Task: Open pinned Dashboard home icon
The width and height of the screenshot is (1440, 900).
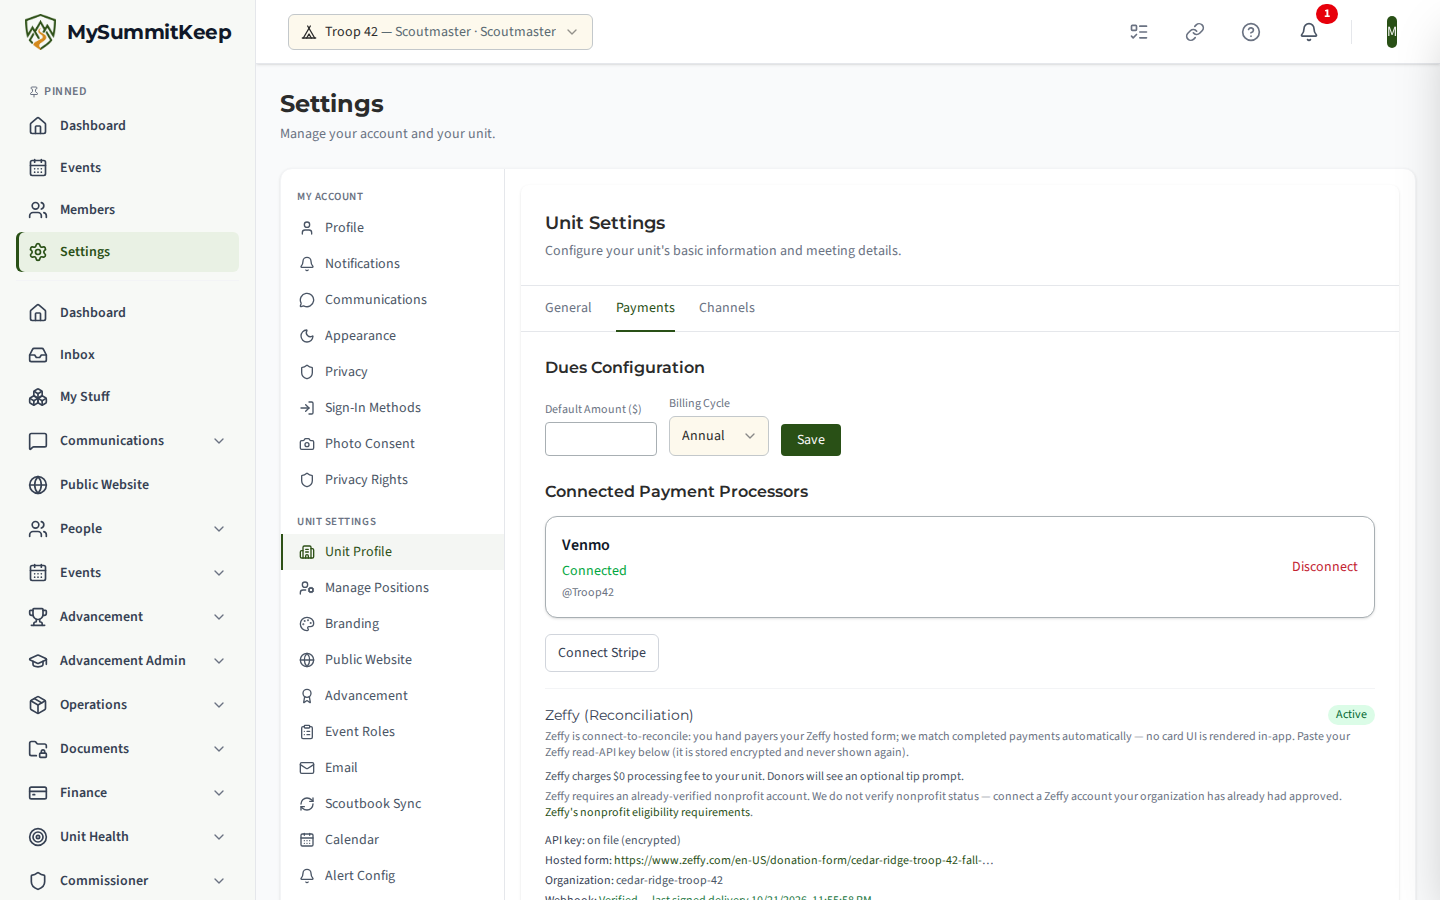Action: click(x=38, y=126)
